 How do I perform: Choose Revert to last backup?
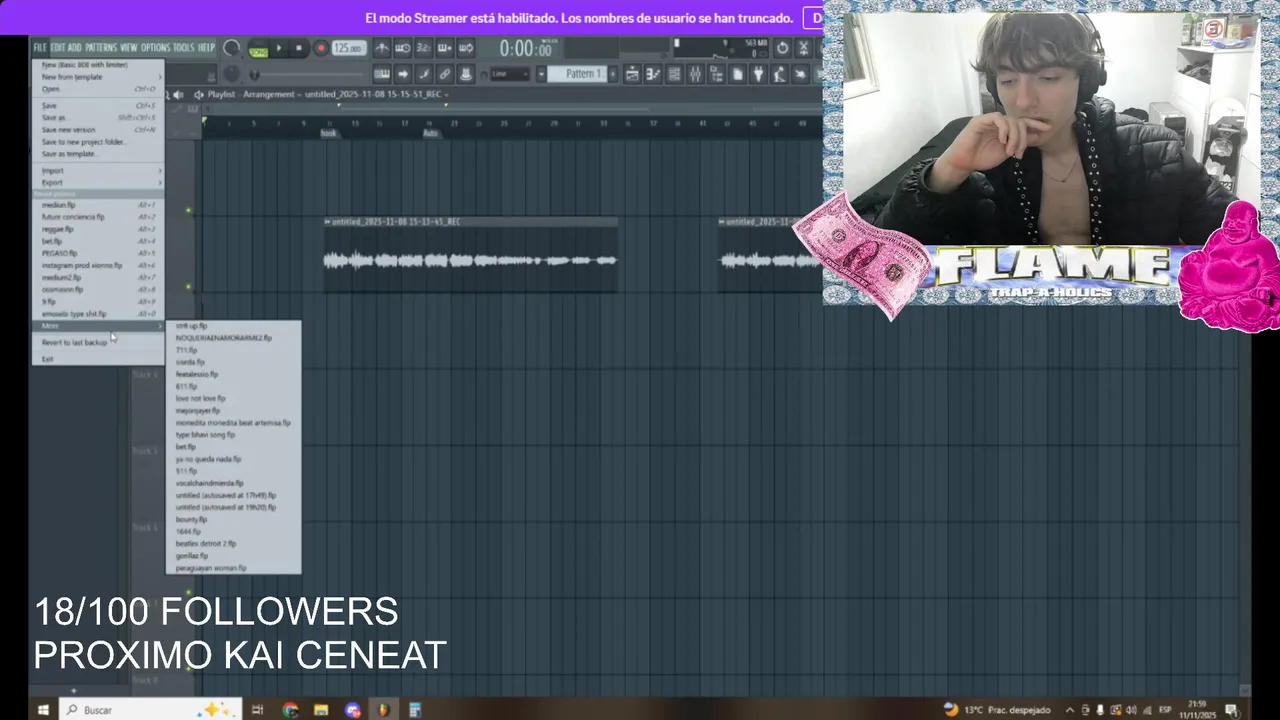(98, 342)
